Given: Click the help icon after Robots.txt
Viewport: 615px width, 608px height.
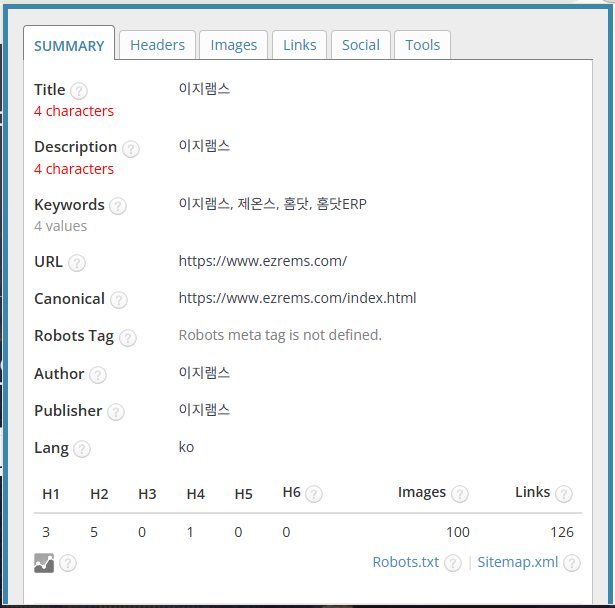Looking at the screenshot, I should coord(453,563).
